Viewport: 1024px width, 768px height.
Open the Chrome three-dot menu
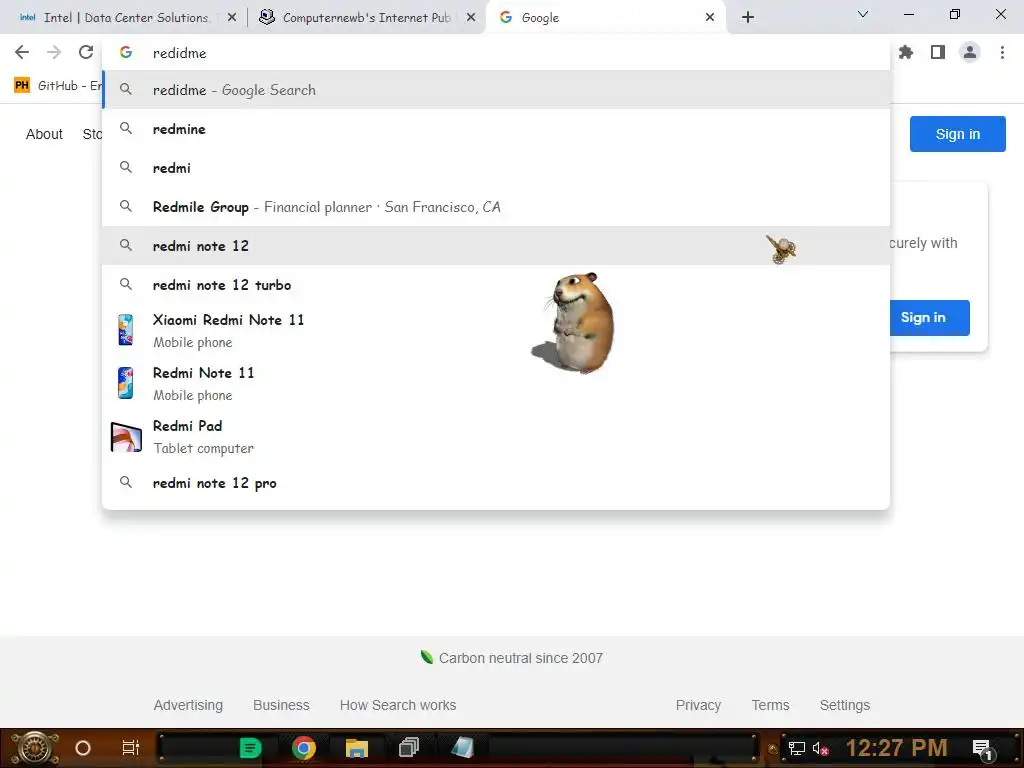point(1002,52)
